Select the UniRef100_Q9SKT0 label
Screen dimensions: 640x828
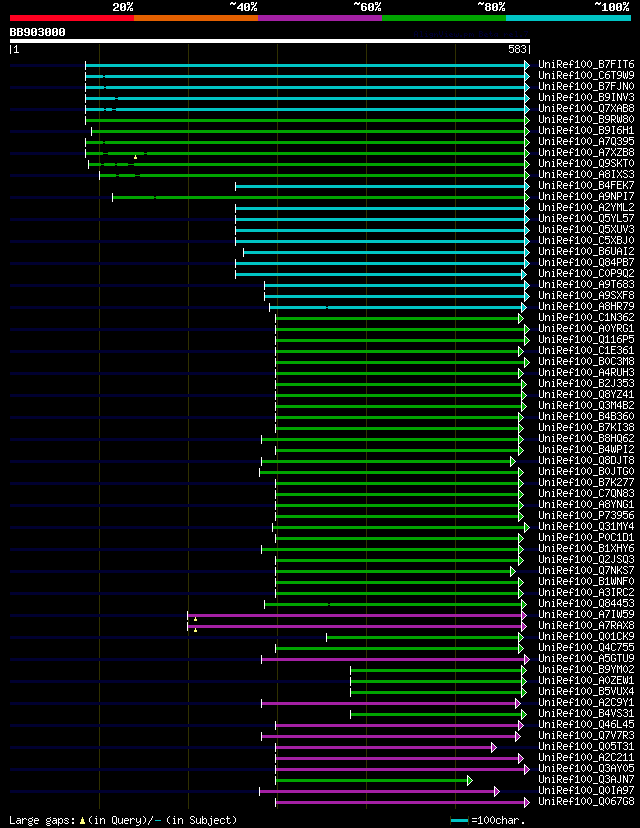(586, 164)
